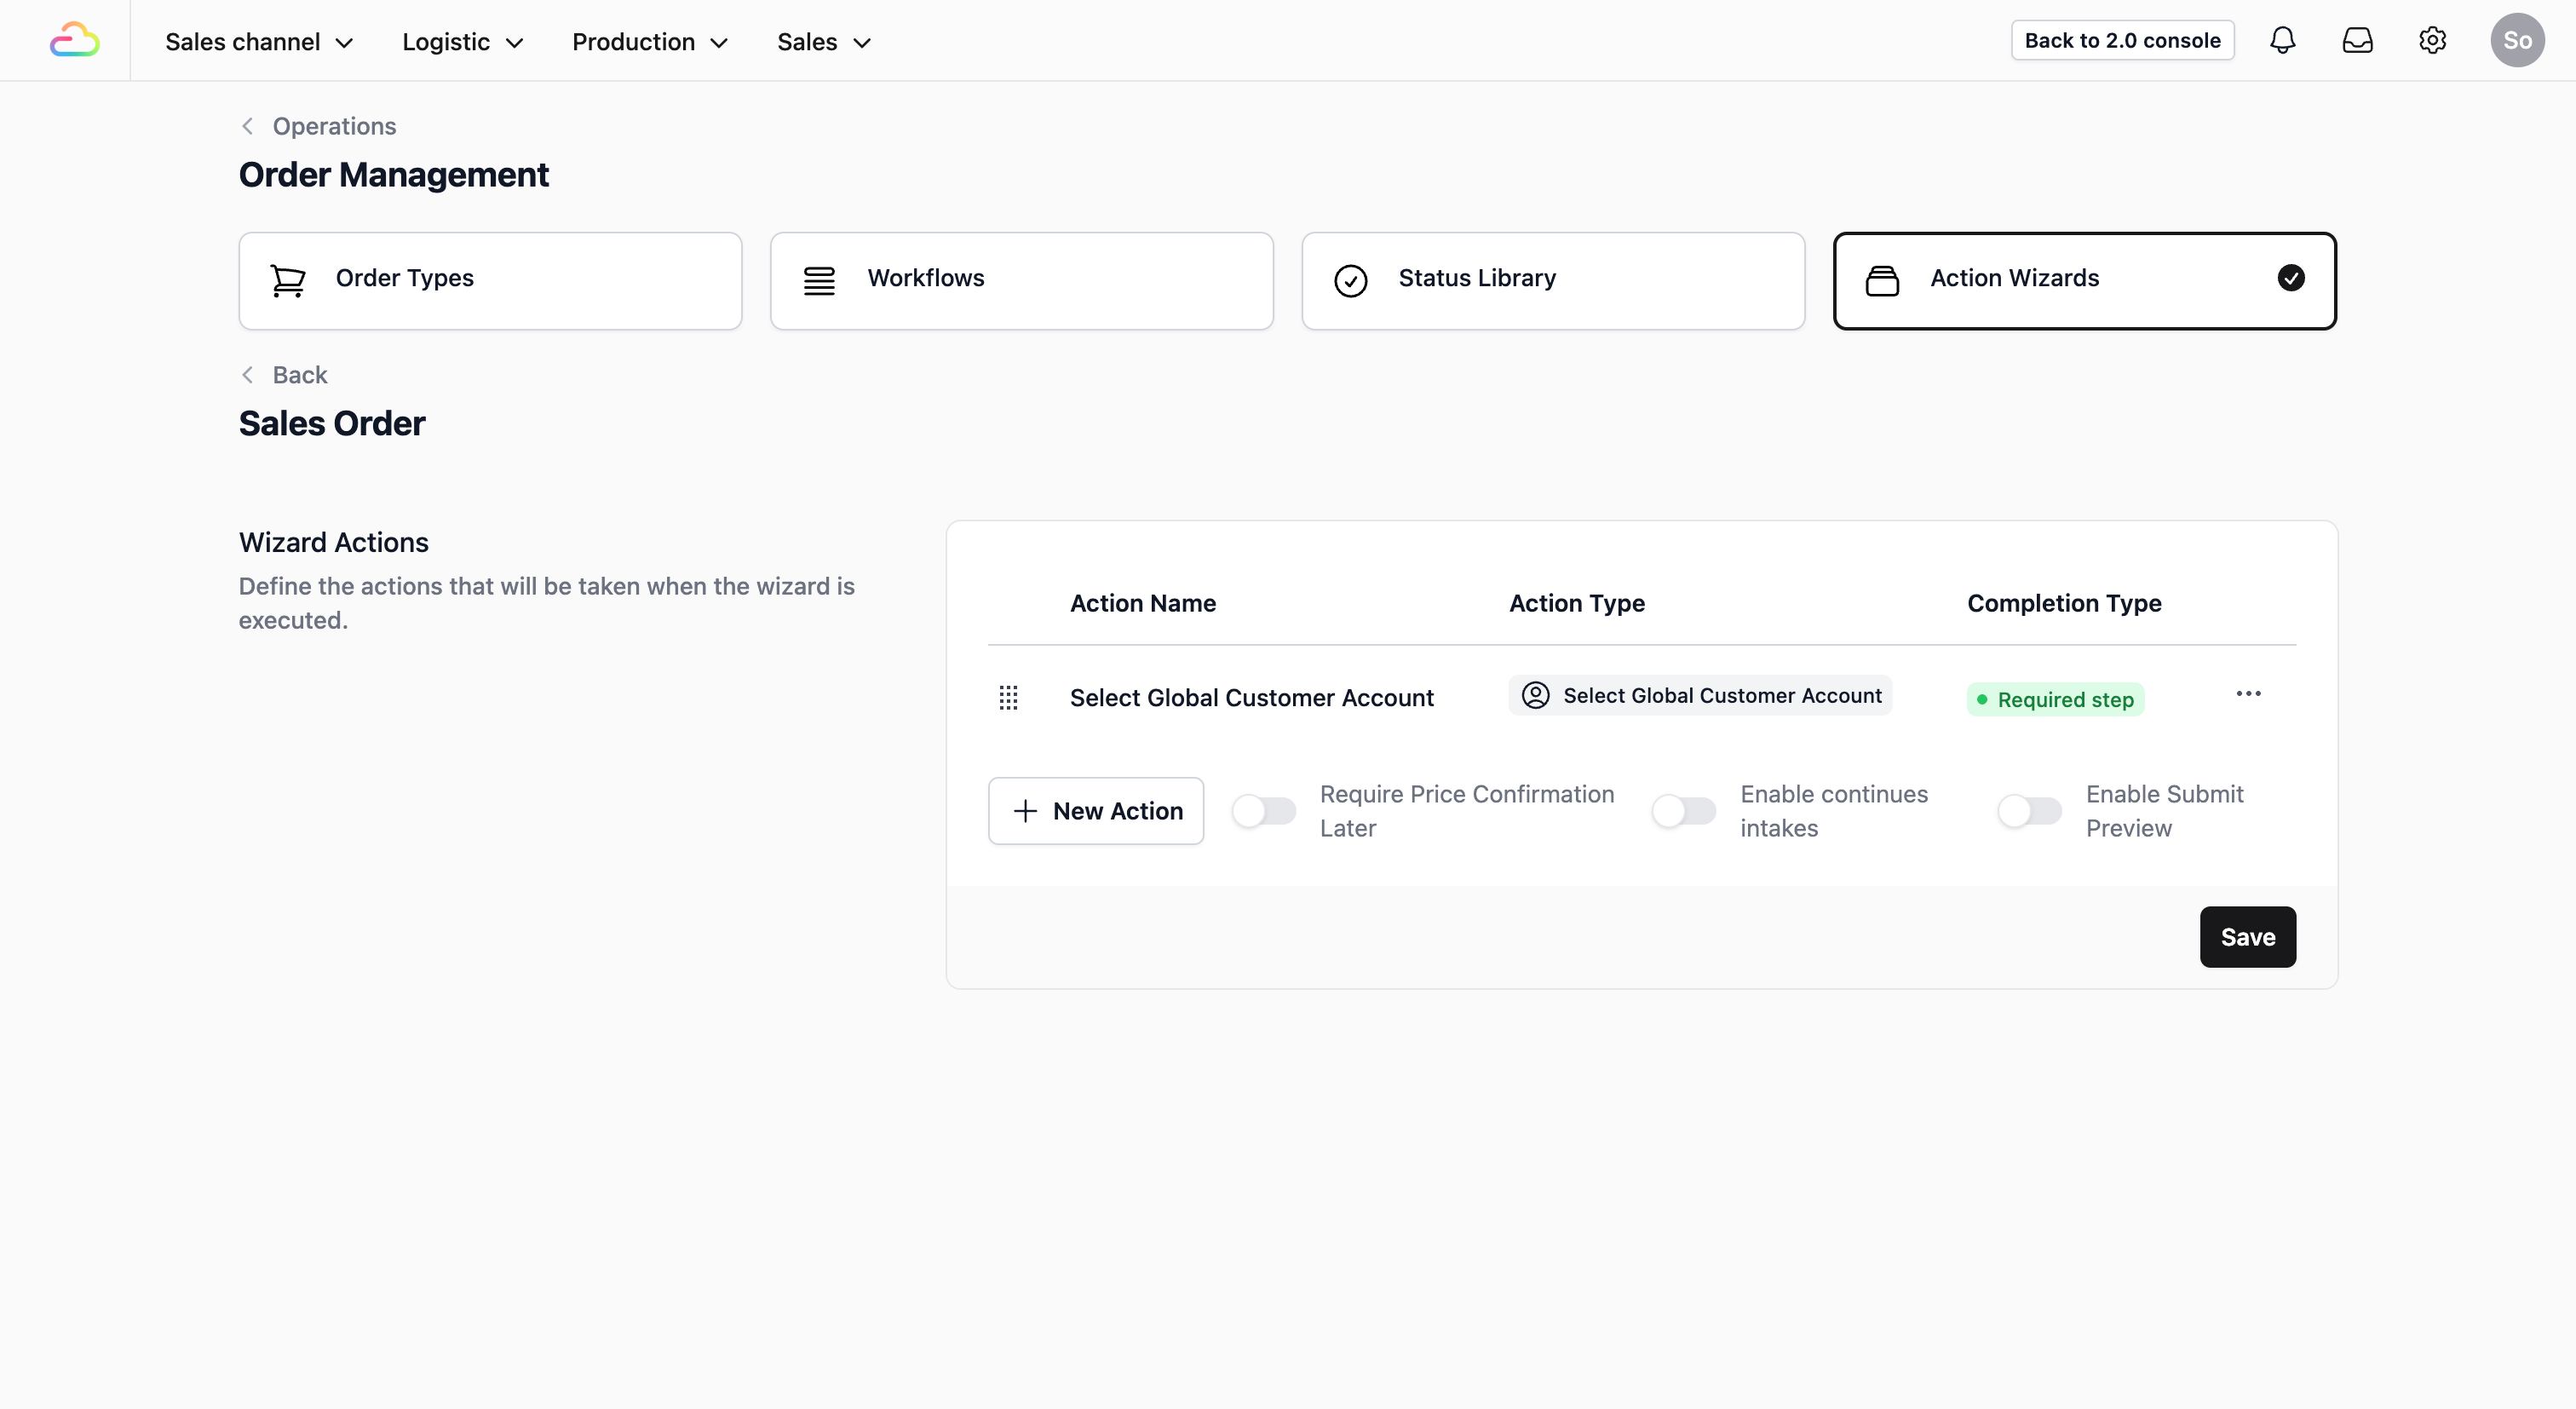The image size is (2576, 1409).
Task: Open the Logistic menu dropdown
Action: 462,42
